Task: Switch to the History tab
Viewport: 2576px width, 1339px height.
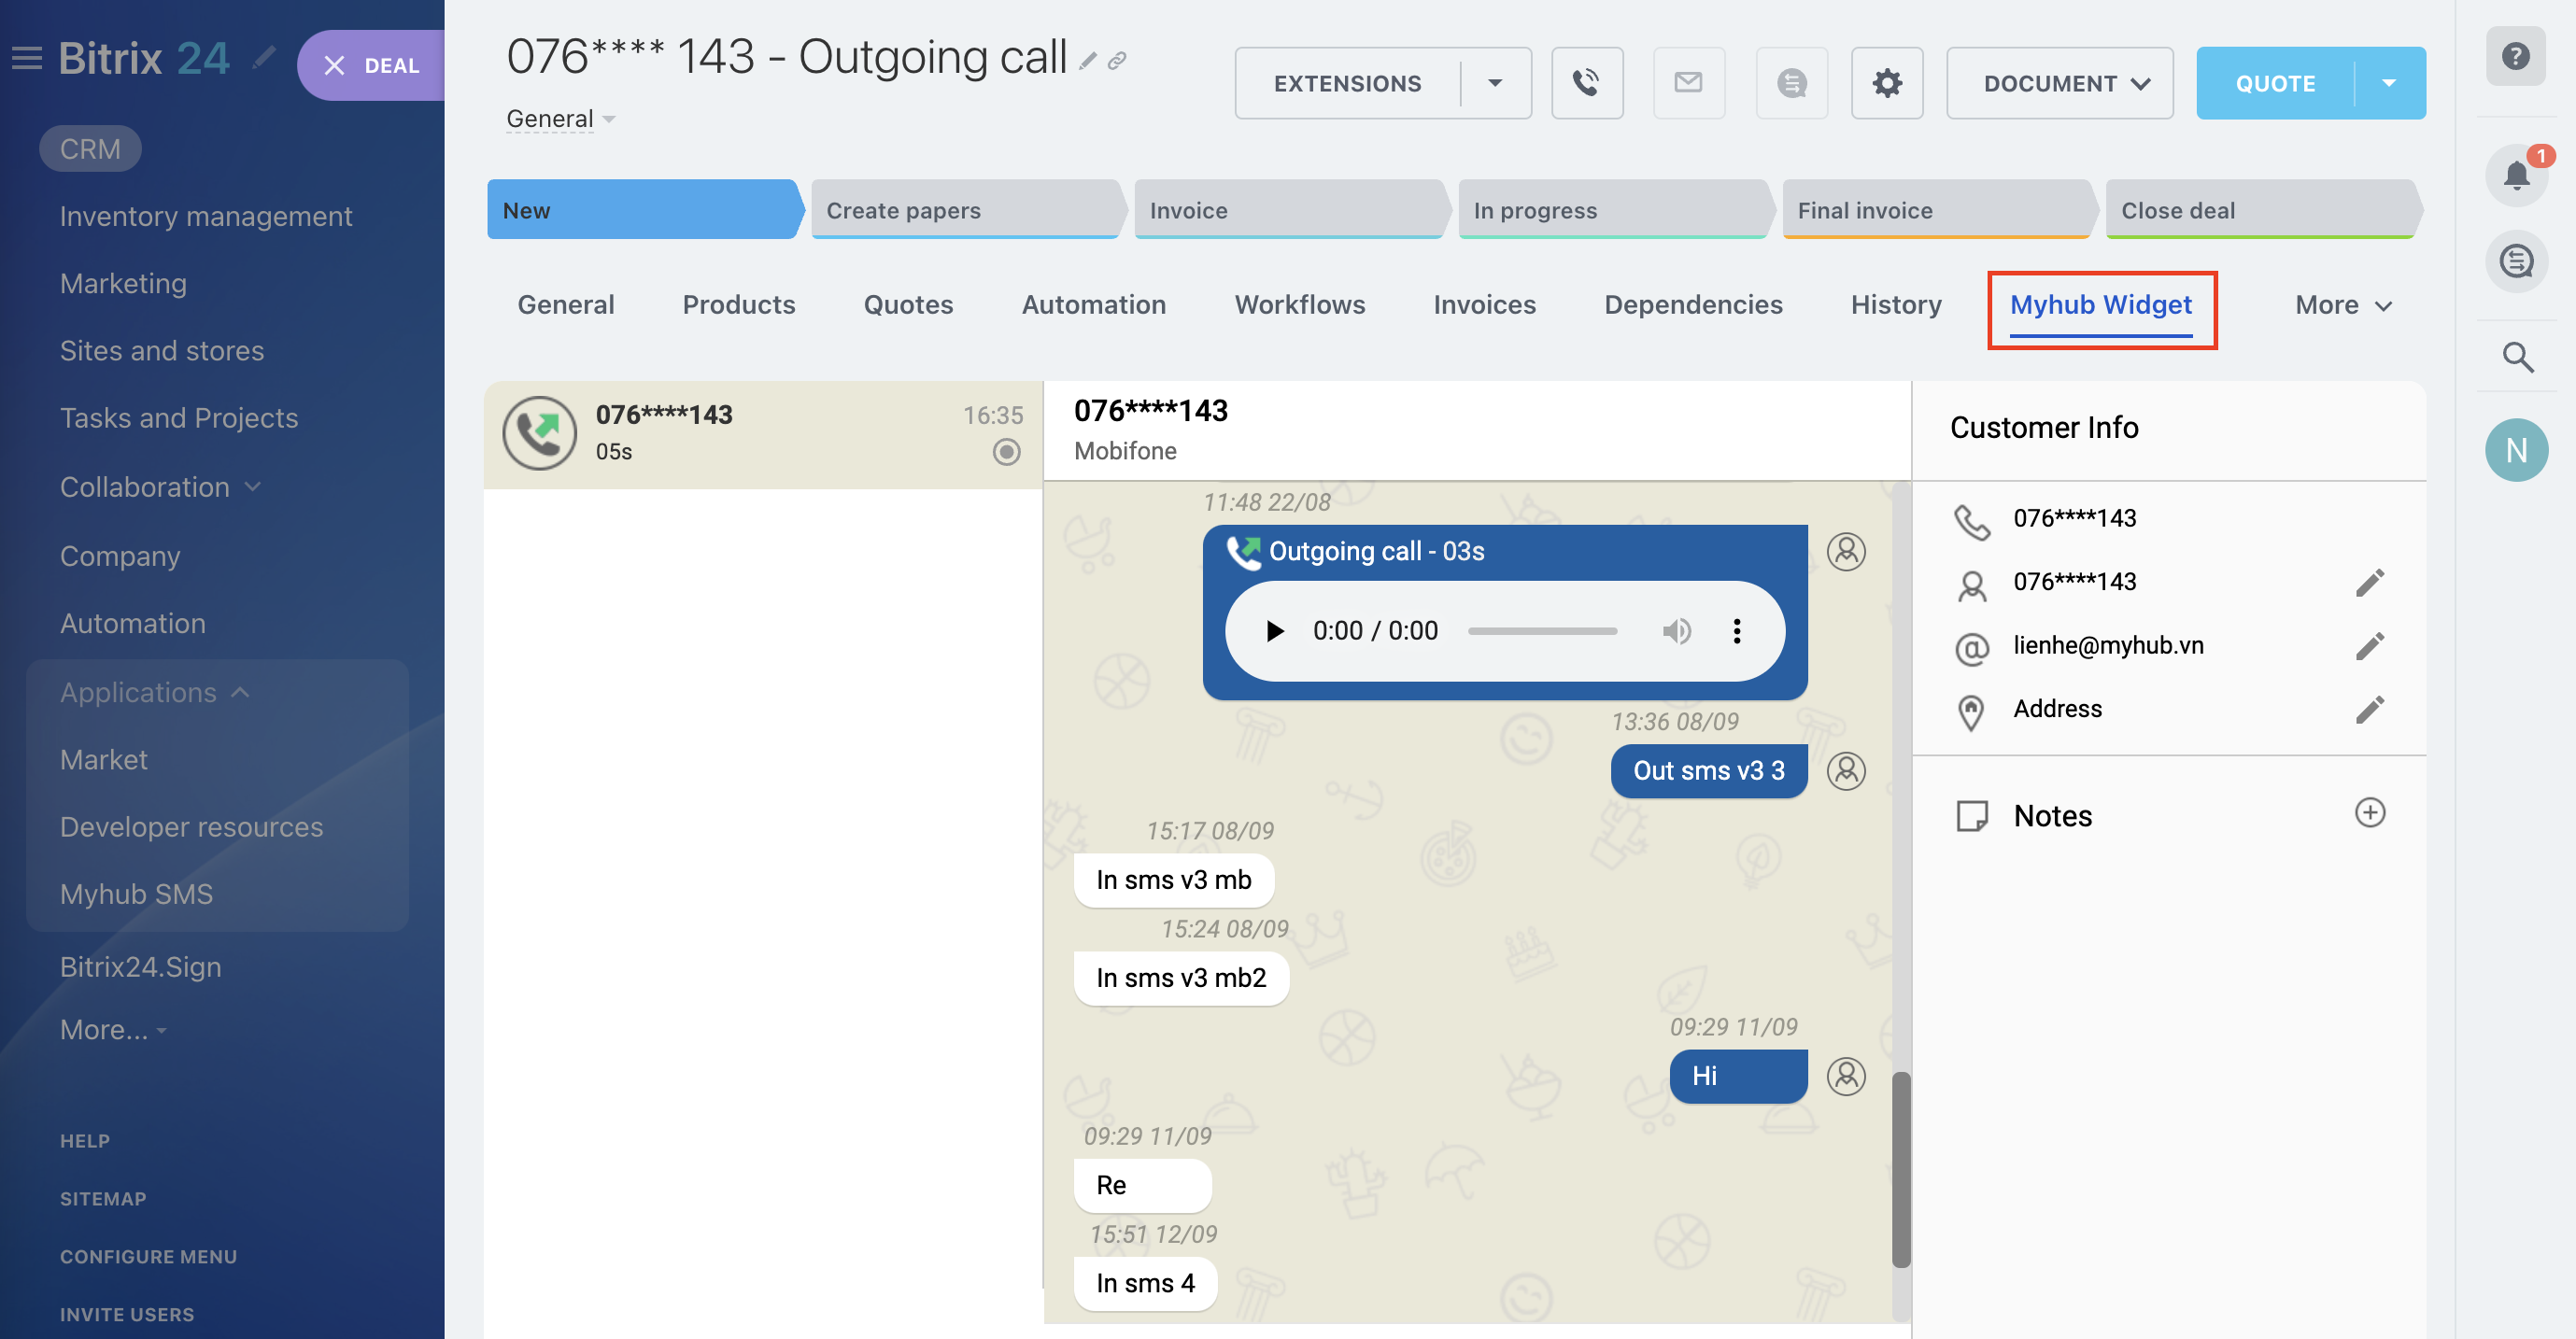Action: [x=1895, y=305]
